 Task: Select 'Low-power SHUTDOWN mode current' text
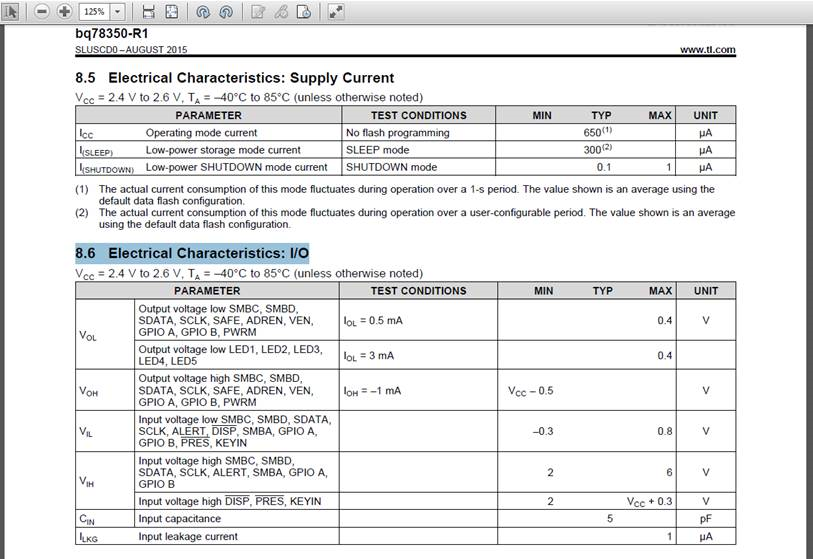[236, 167]
